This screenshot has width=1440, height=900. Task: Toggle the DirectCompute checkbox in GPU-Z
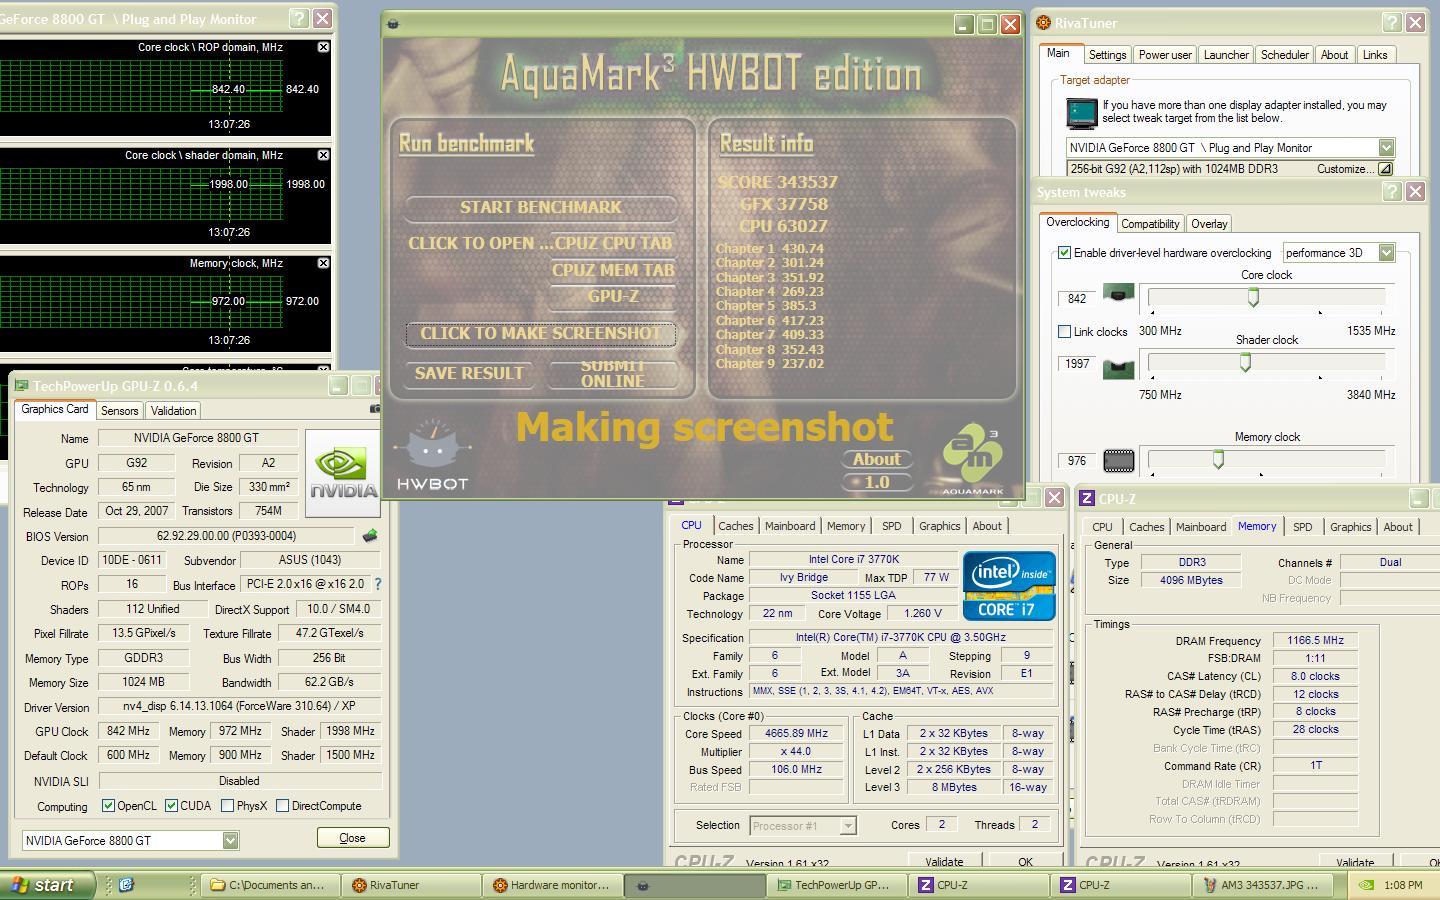(x=282, y=805)
